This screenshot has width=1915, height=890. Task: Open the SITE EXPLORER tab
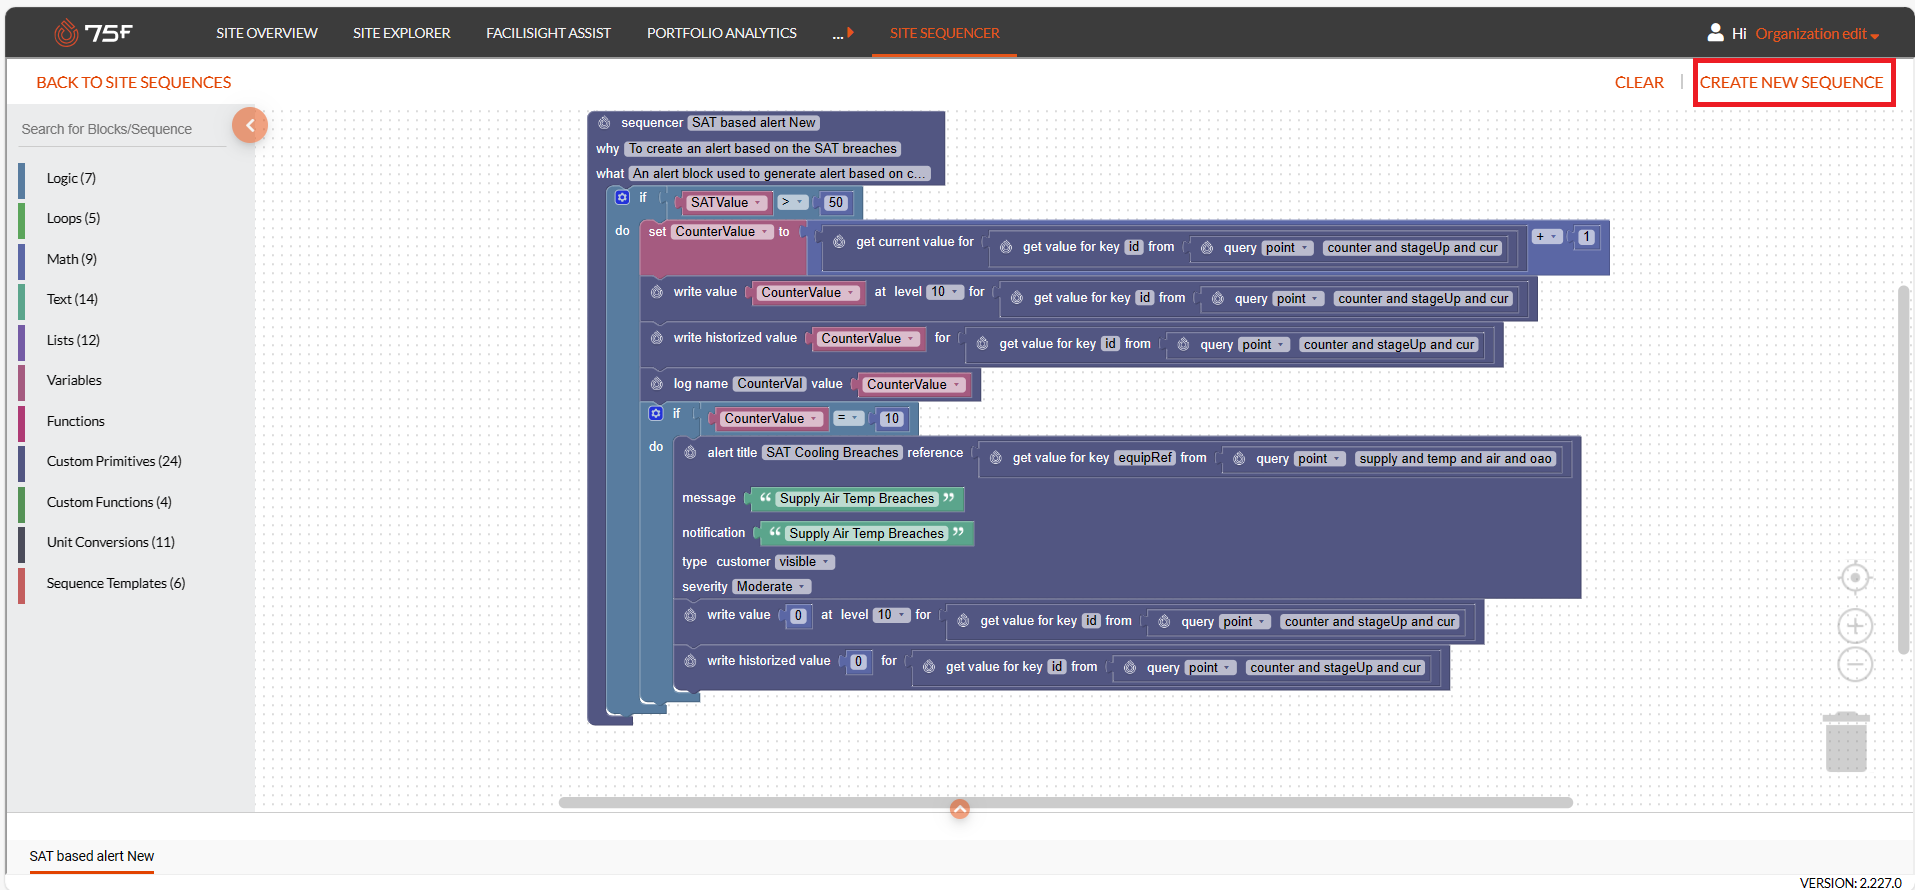[402, 33]
